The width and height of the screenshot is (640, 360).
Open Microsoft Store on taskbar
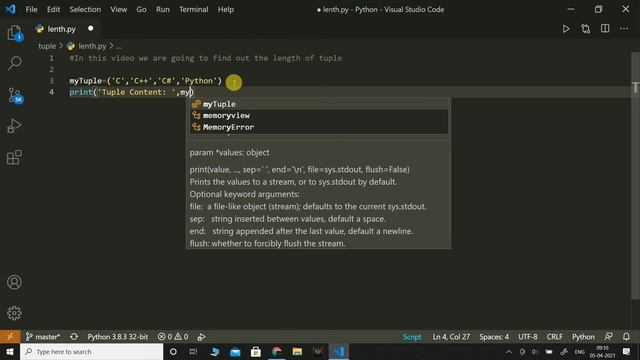[256, 351]
